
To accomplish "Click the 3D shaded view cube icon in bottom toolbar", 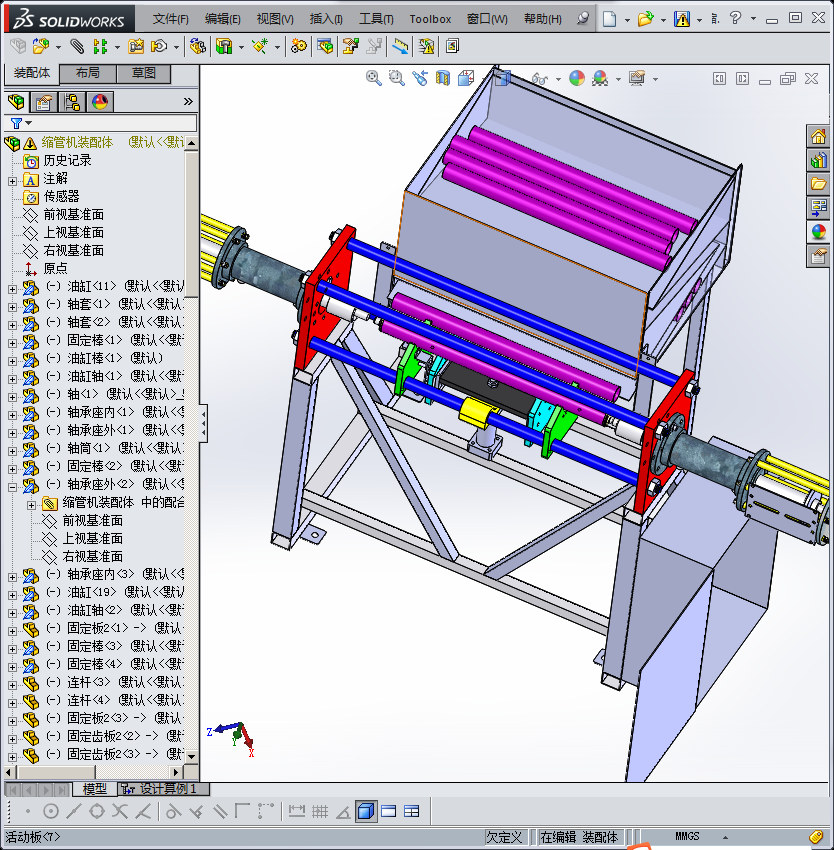I will (366, 811).
